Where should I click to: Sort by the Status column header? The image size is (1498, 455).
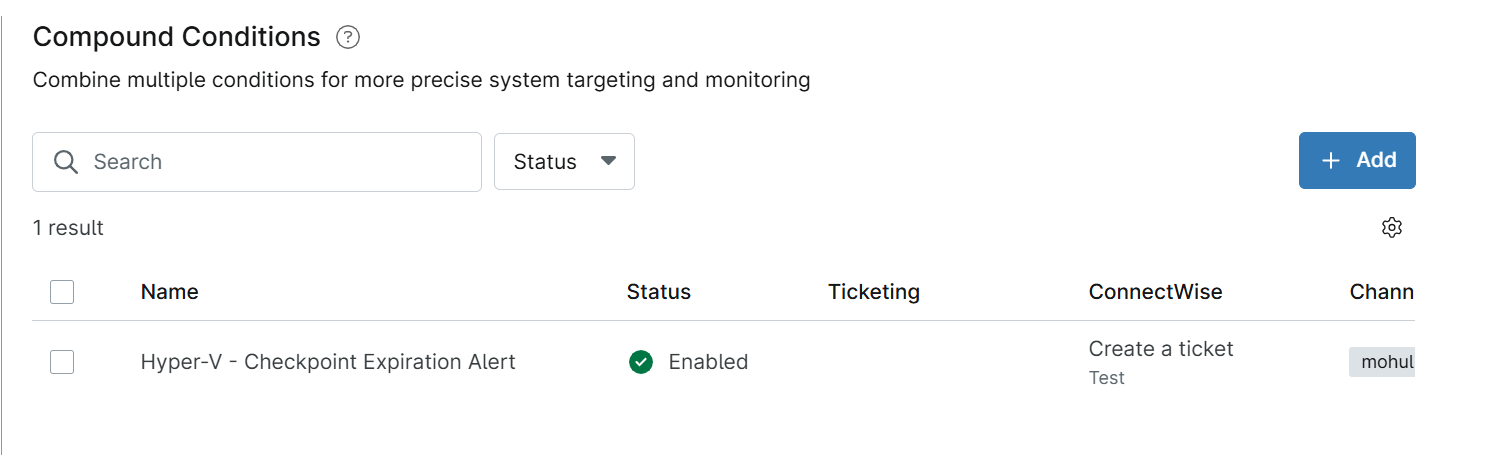tap(658, 292)
